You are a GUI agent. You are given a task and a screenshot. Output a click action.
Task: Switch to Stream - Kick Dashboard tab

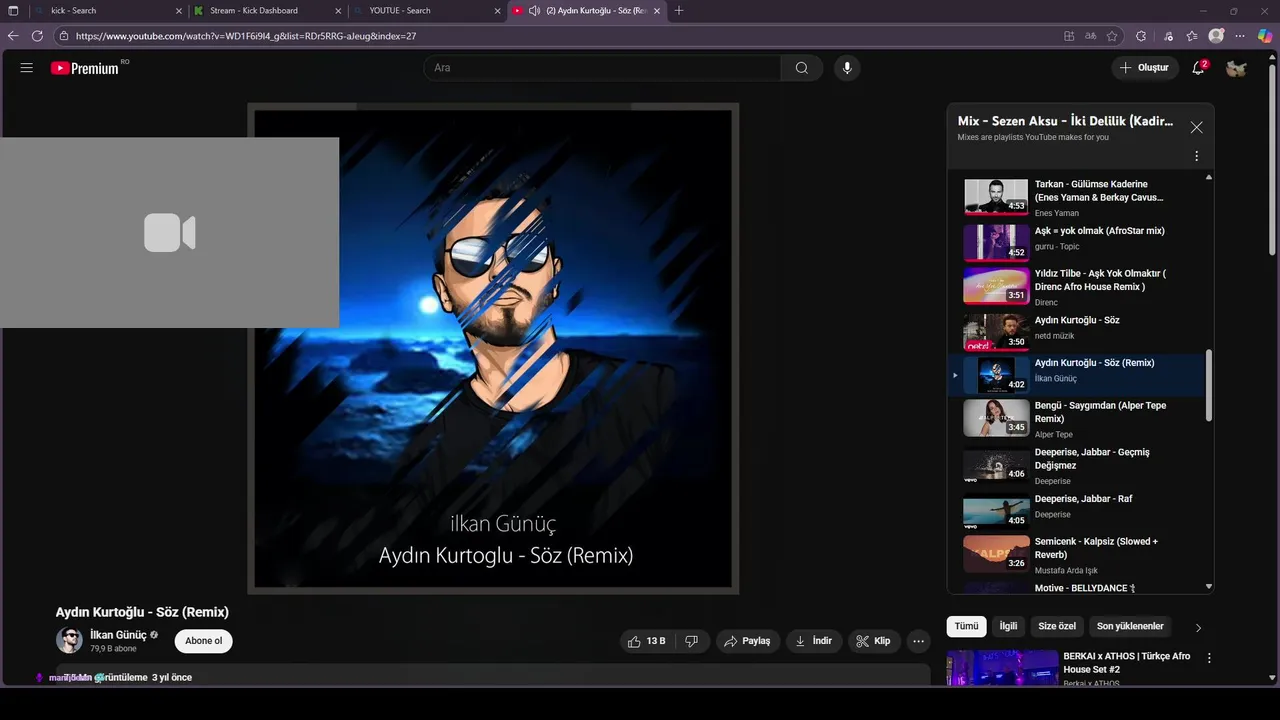[x=265, y=10]
